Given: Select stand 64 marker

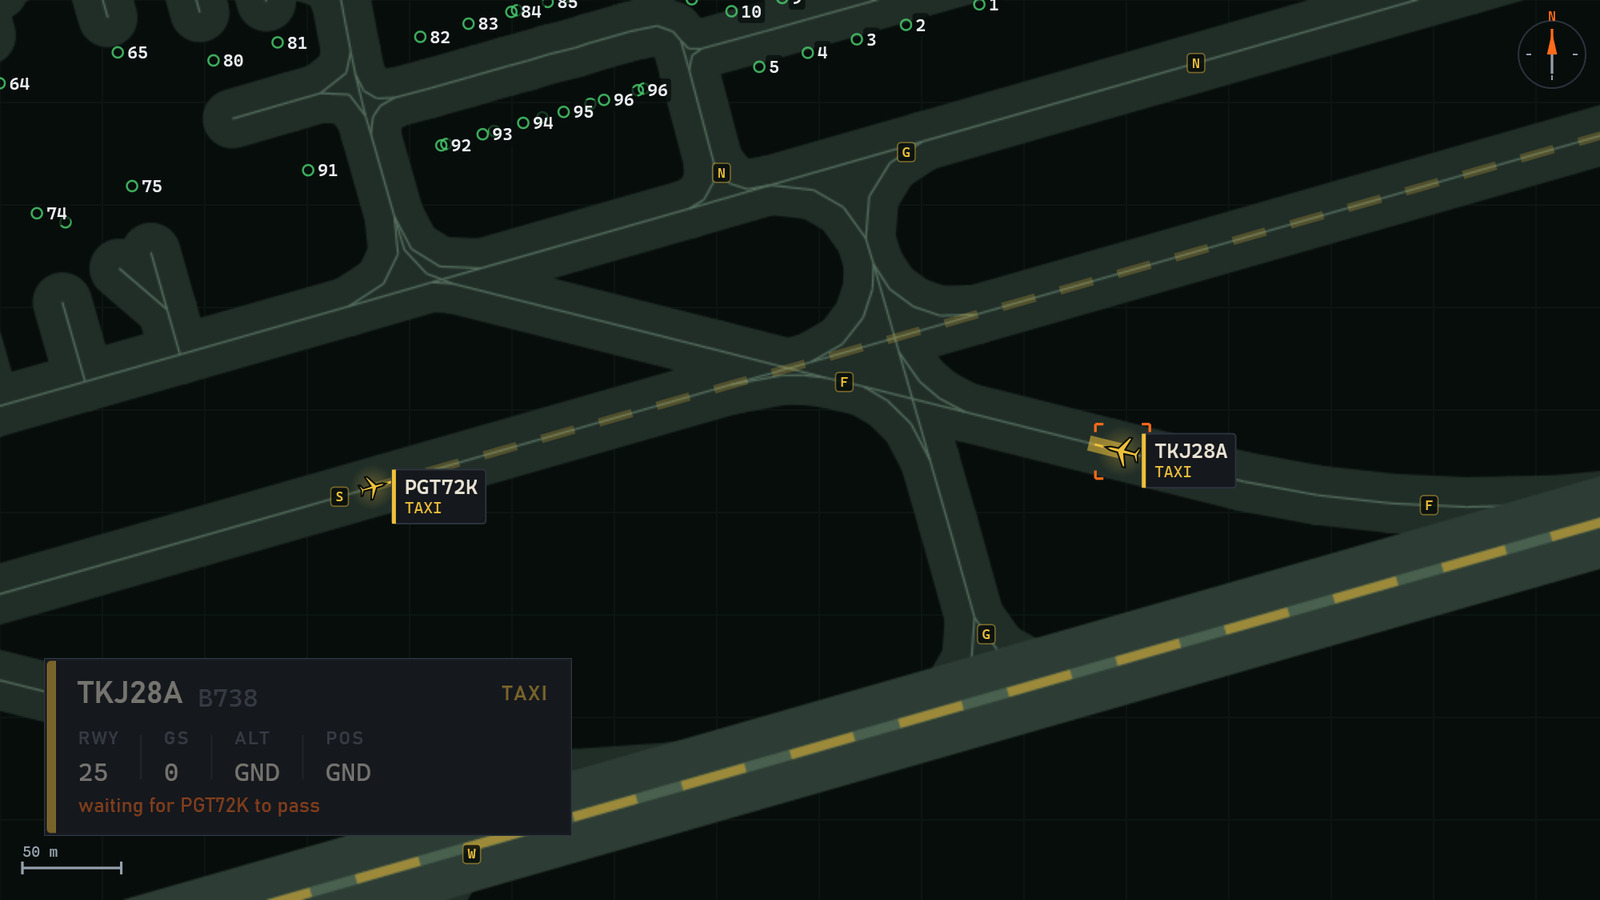Looking at the screenshot, I should click(2, 83).
